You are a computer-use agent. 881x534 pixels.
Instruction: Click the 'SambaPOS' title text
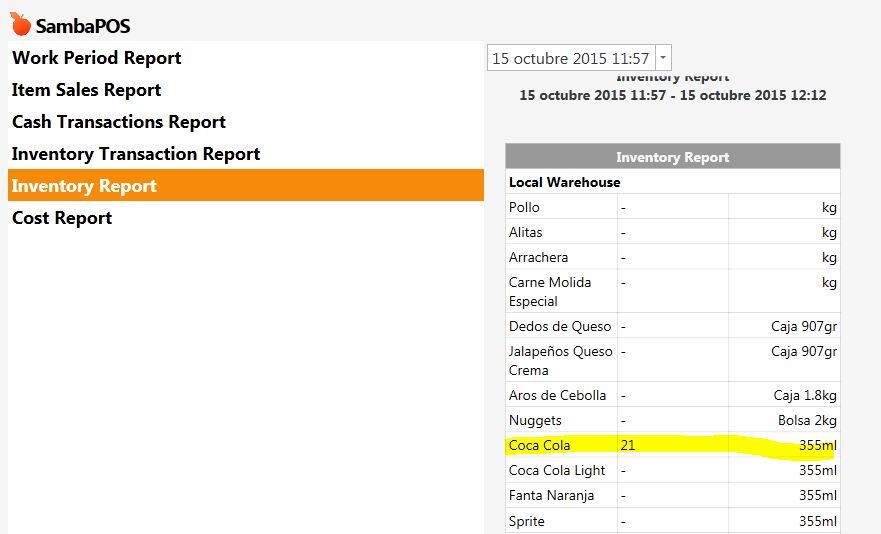(83, 26)
